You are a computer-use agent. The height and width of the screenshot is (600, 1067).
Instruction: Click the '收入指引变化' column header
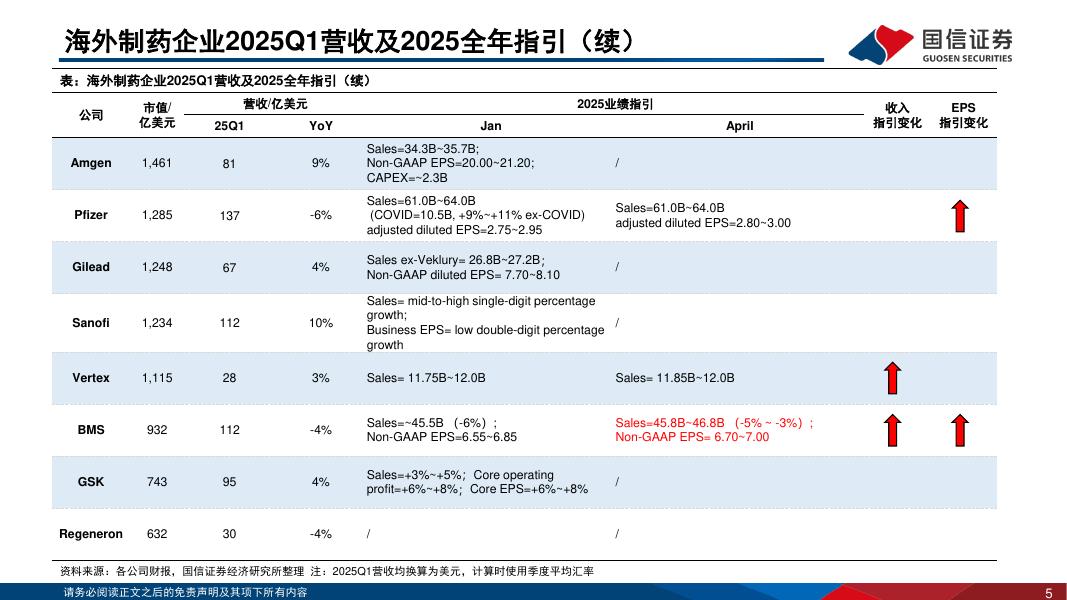(x=897, y=115)
